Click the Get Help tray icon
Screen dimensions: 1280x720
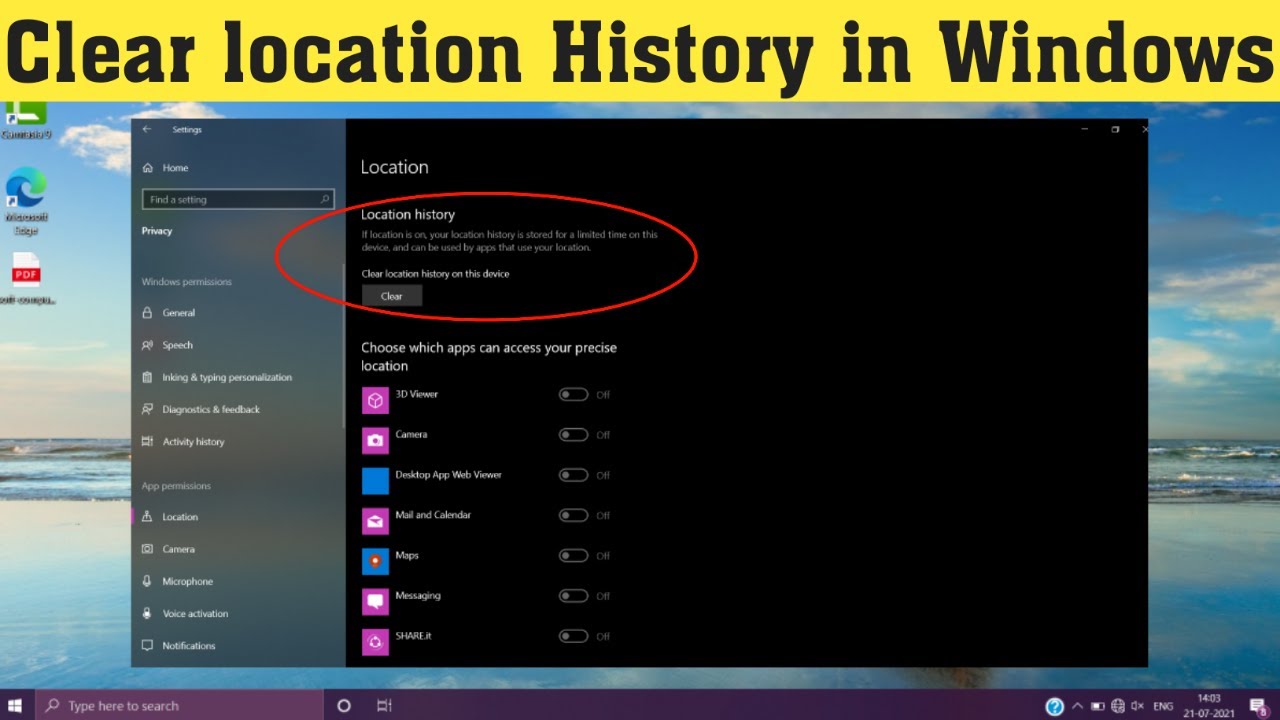1054,706
